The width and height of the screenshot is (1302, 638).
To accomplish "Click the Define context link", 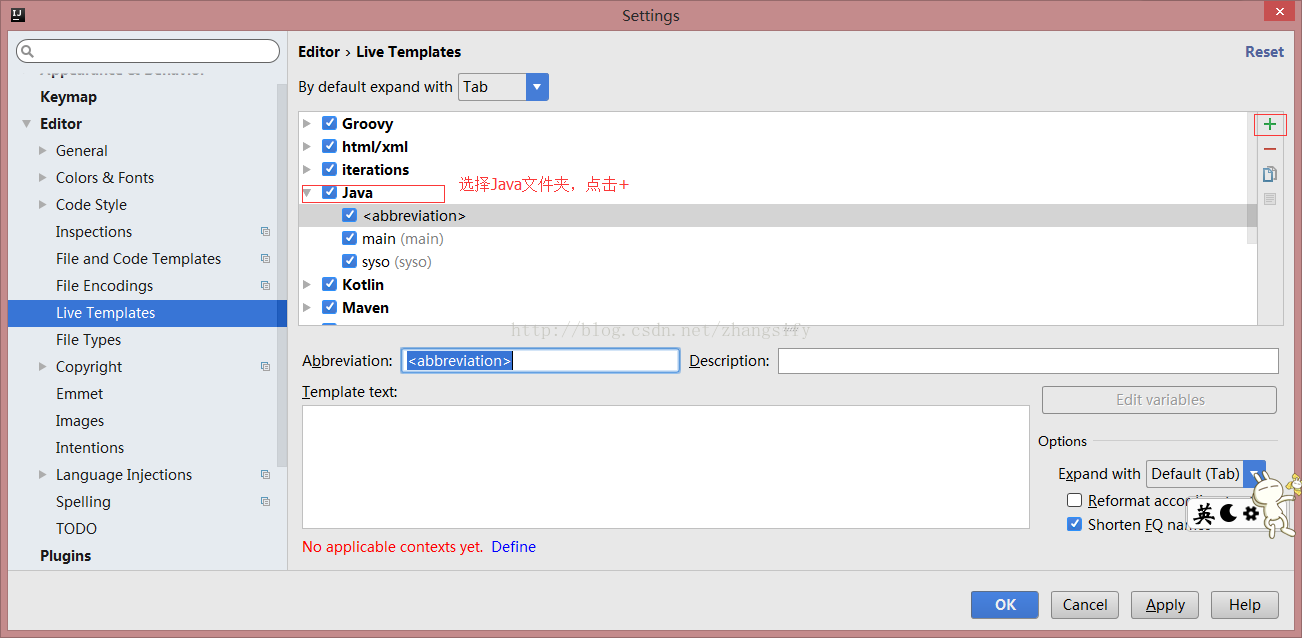I will pos(513,547).
